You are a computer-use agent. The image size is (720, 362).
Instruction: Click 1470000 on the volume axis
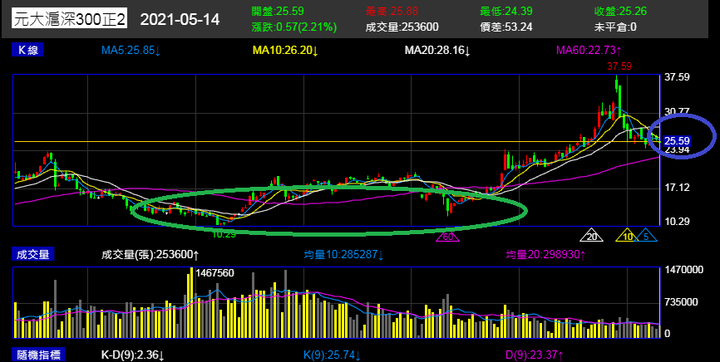click(685, 270)
